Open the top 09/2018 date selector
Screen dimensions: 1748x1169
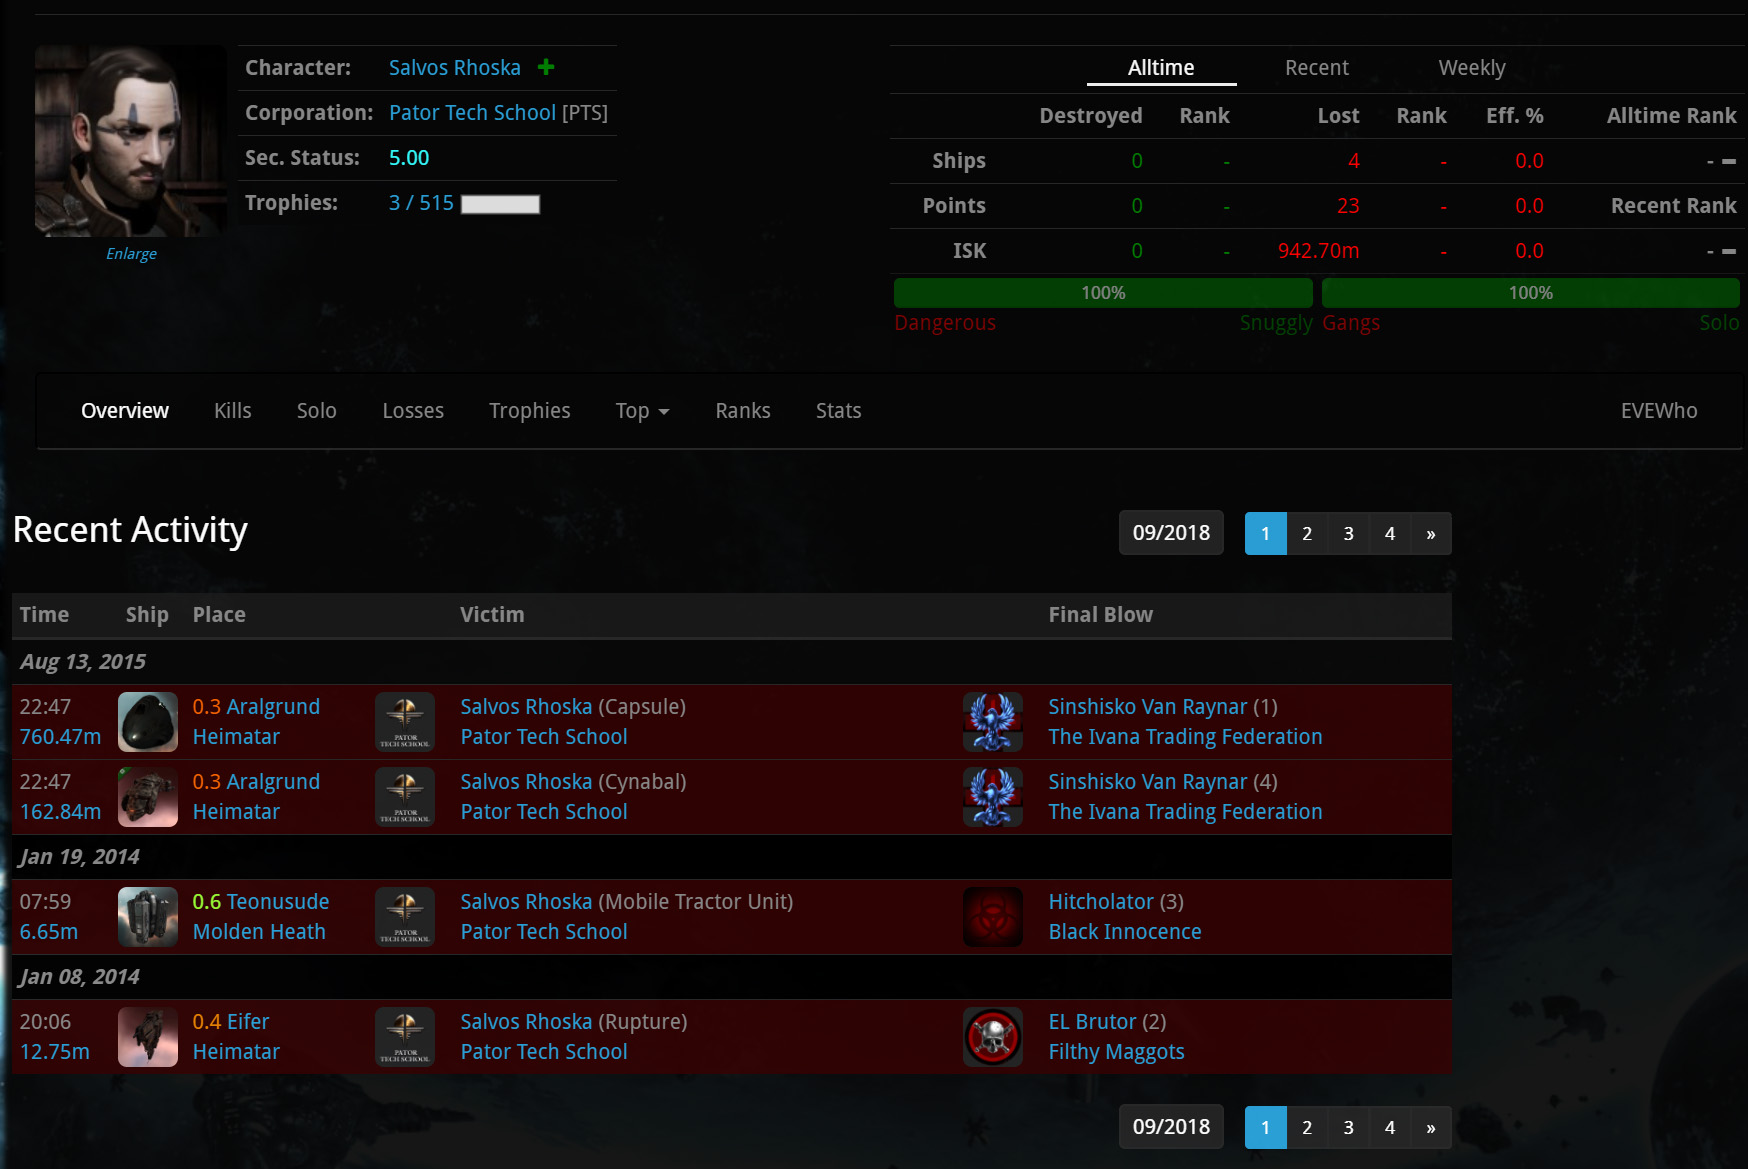click(x=1171, y=533)
